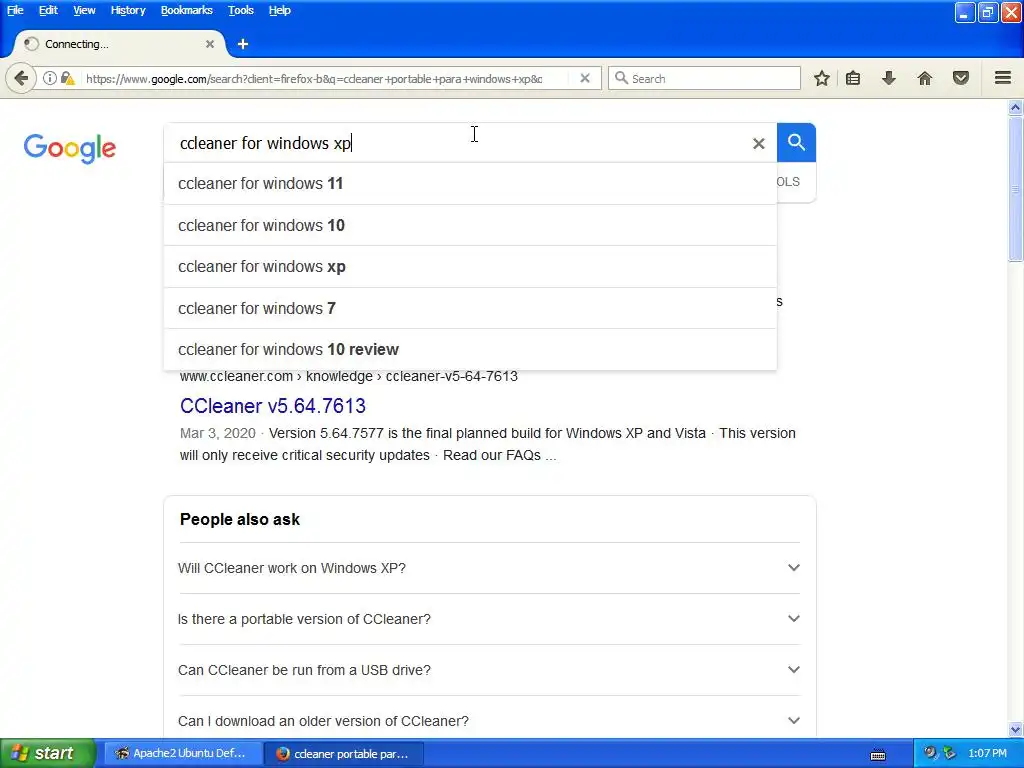Stop loading with the X in address bar
1024x768 pixels.
click(x=585, y=78)
